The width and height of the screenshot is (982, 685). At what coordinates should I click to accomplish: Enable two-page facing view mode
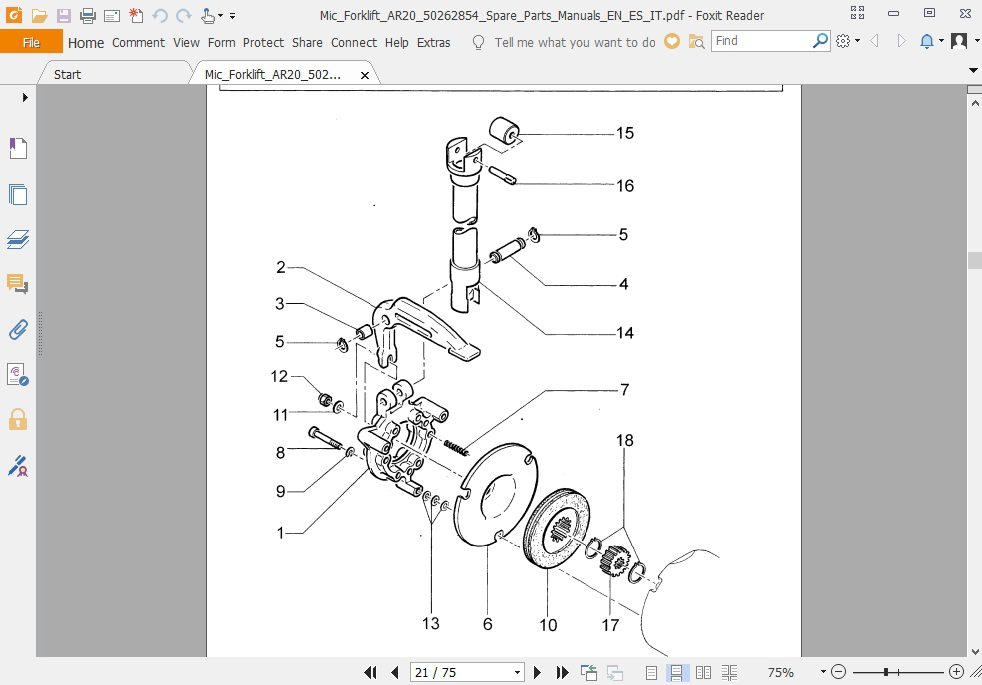coord(703,672)
